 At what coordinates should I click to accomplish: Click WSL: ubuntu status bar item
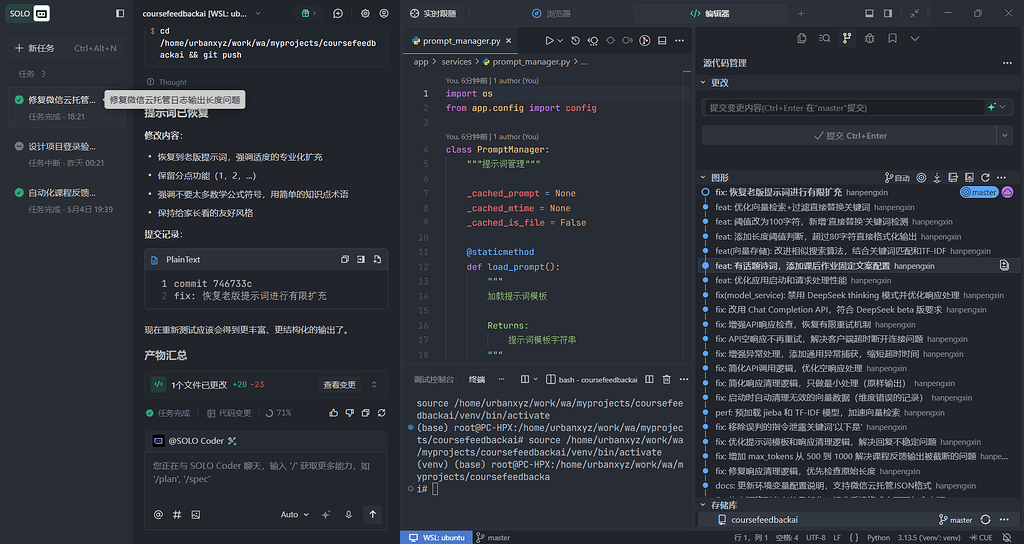tap(437, 537)
